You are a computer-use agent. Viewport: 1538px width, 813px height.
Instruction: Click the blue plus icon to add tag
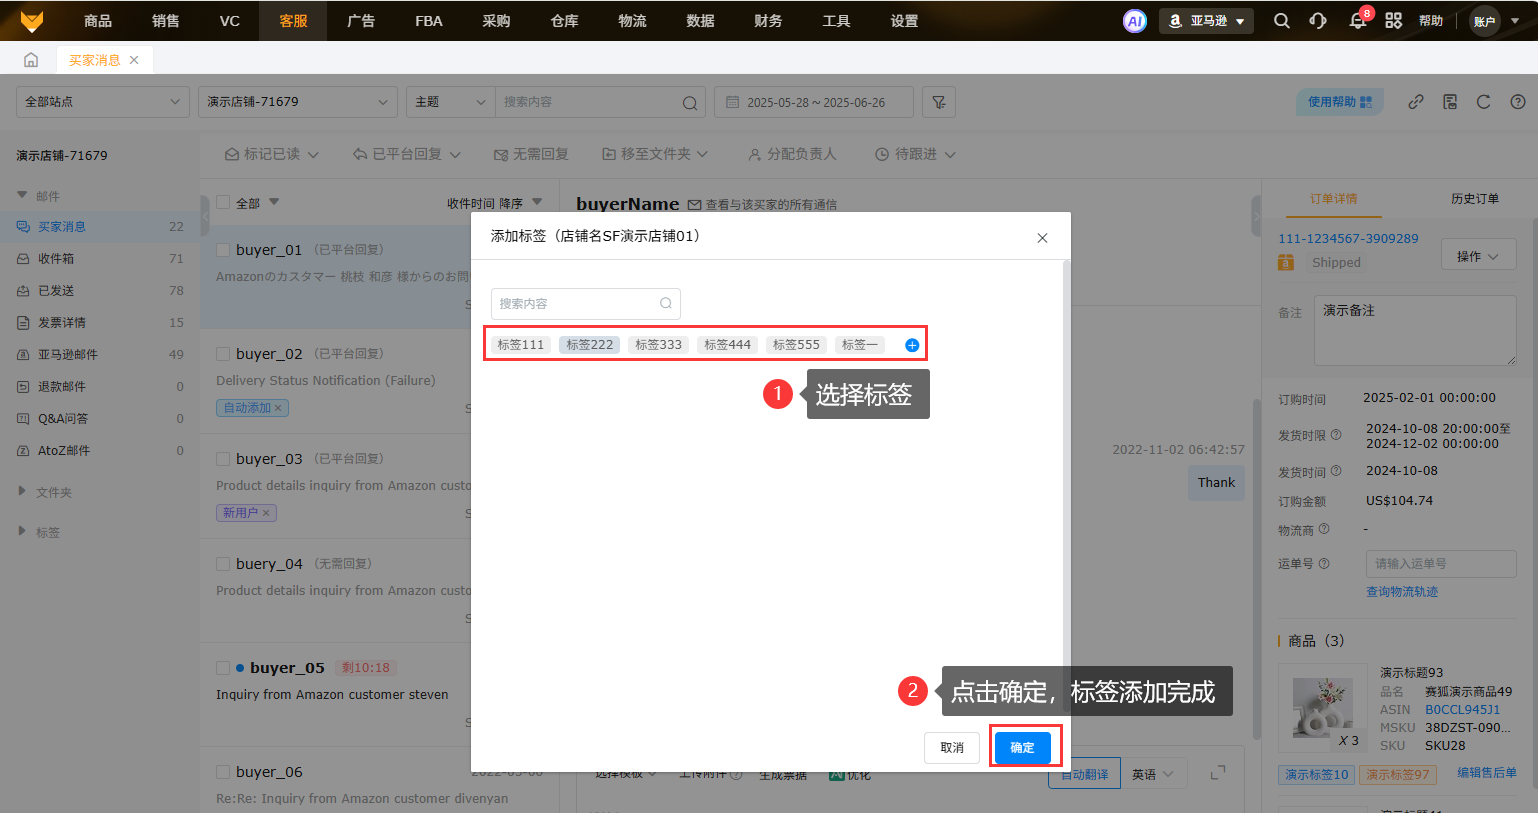912,345
